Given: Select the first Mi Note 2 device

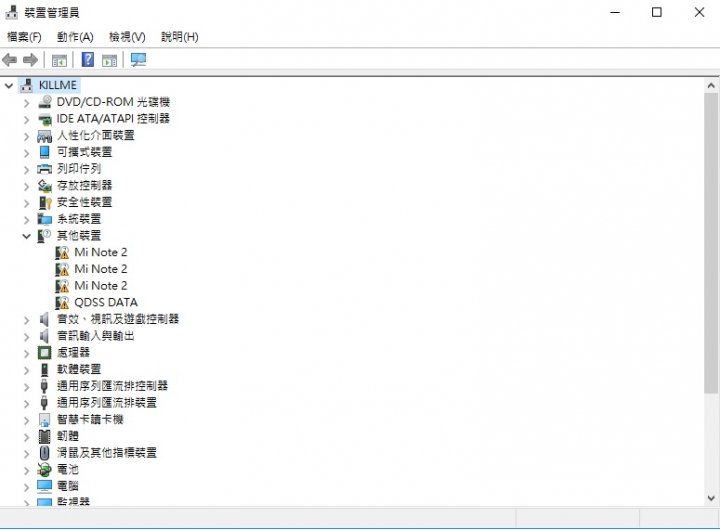Looking at the screenshot, I should coord(101,252).
